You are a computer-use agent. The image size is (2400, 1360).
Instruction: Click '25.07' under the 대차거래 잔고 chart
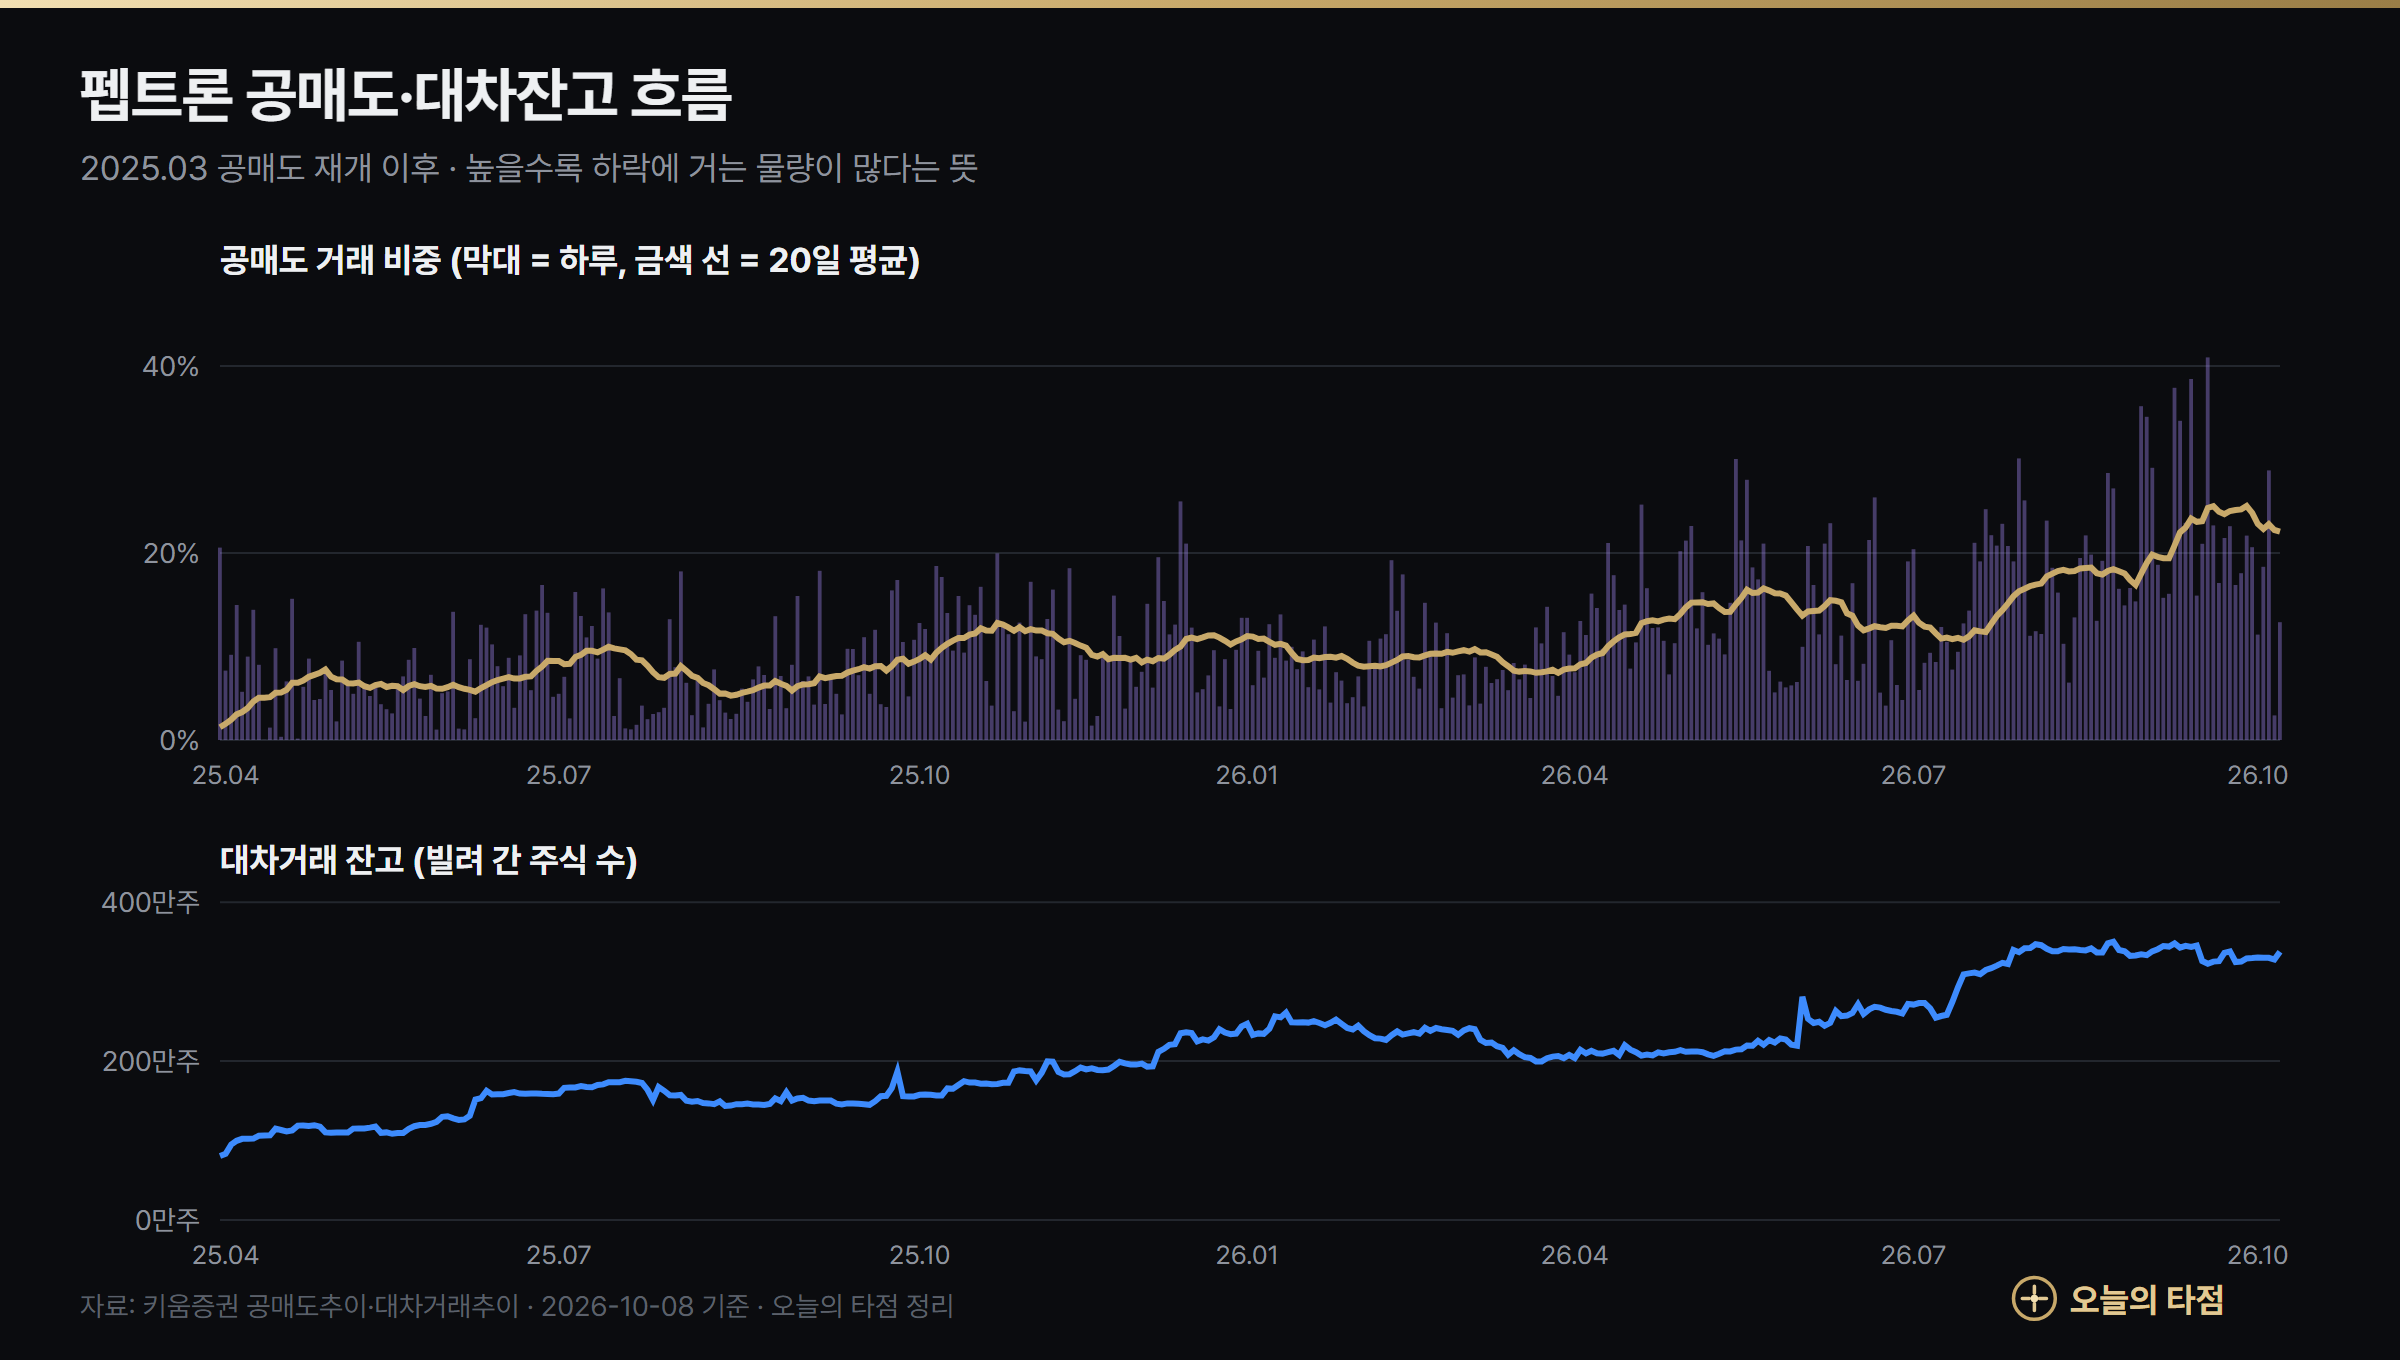click(x=559, y=1255)
